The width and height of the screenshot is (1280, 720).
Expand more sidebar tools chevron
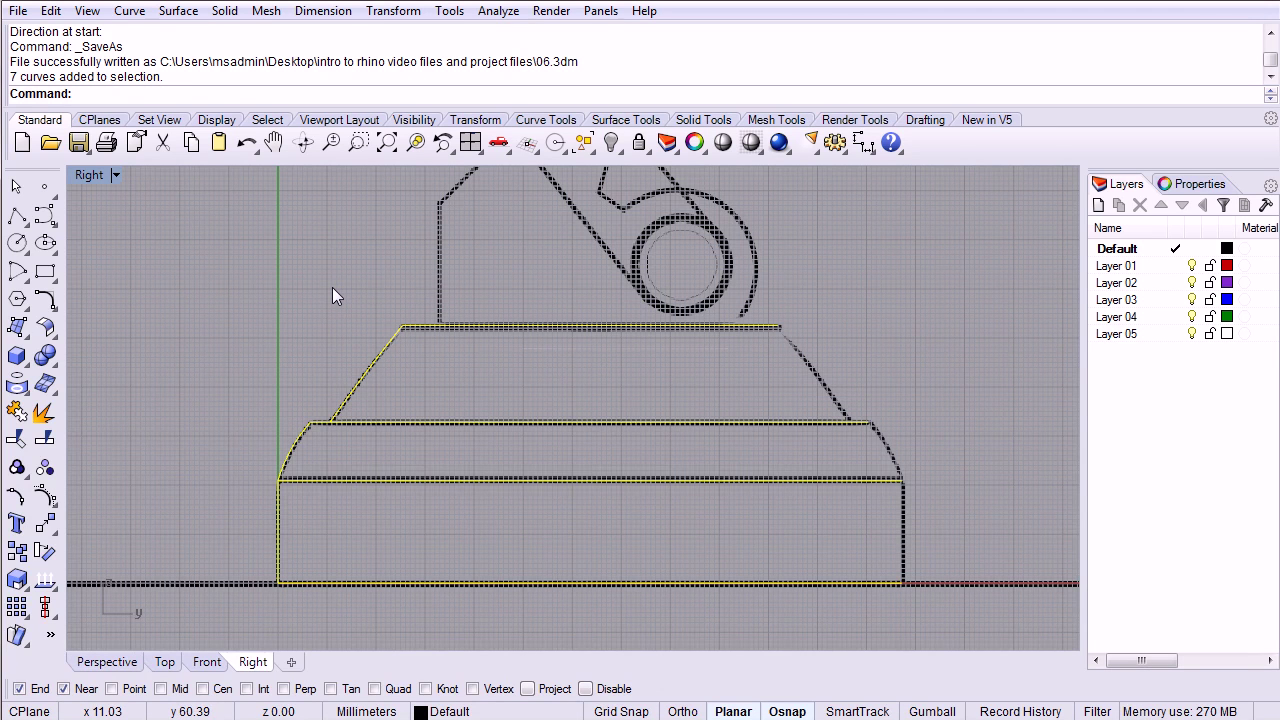tap(50, 635)
